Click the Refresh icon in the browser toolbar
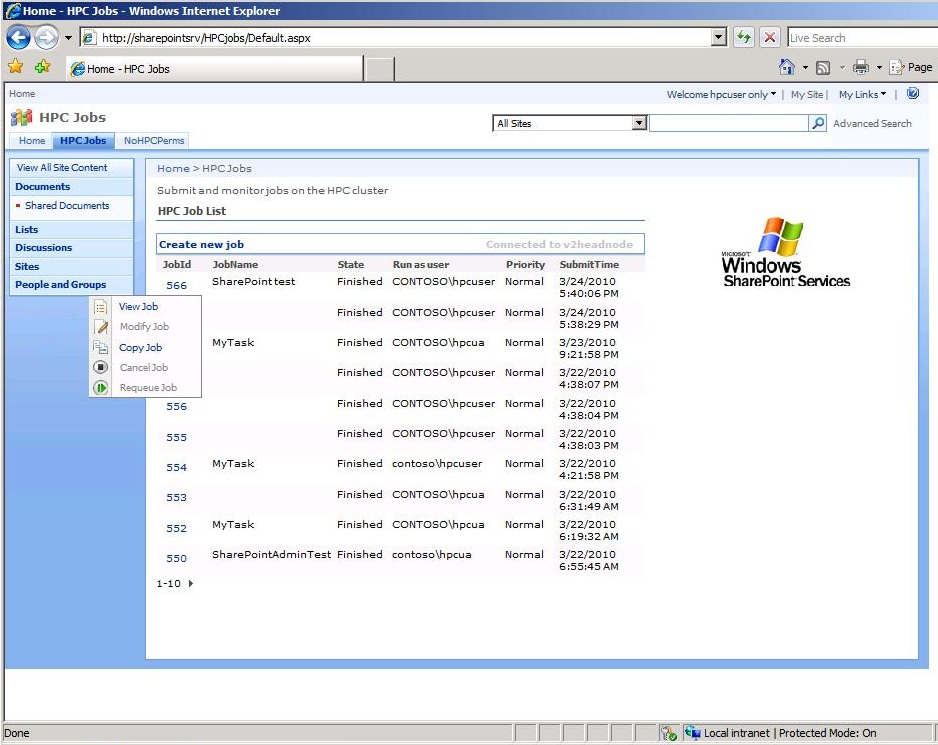Viewport: 938px width, 745px height. pyautogui.click(x=743, y=37)
